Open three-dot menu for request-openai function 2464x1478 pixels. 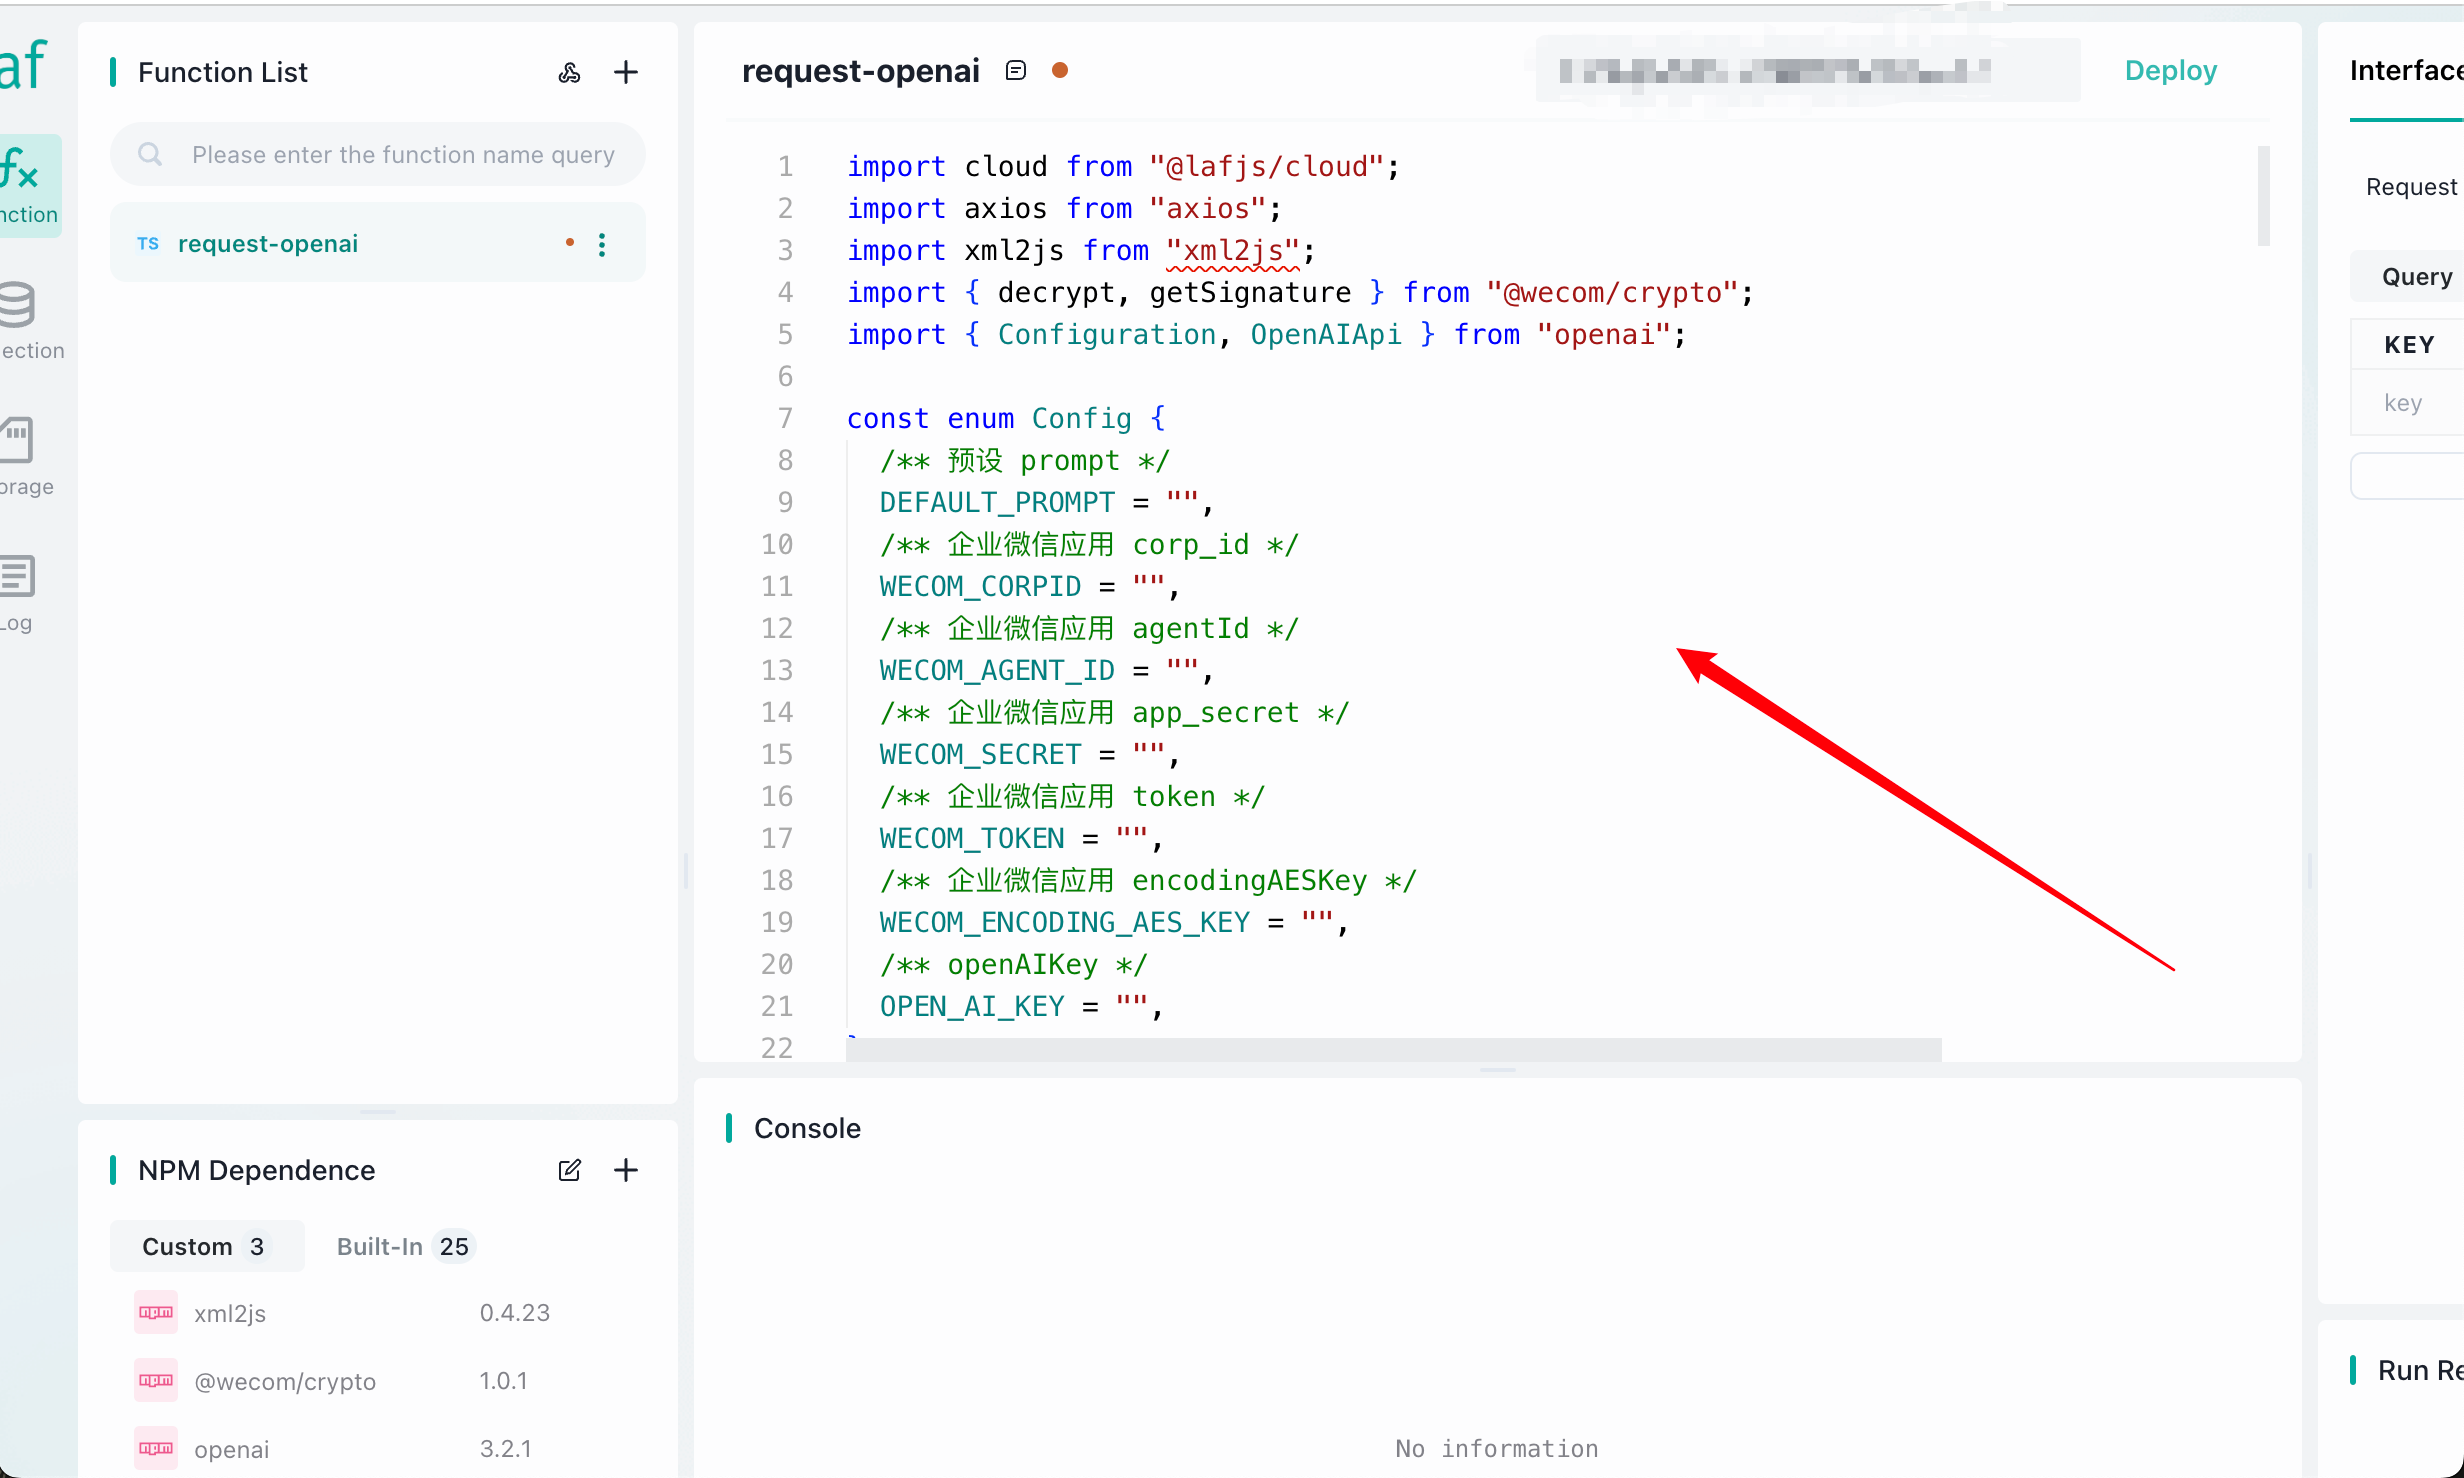pos(602,245)
